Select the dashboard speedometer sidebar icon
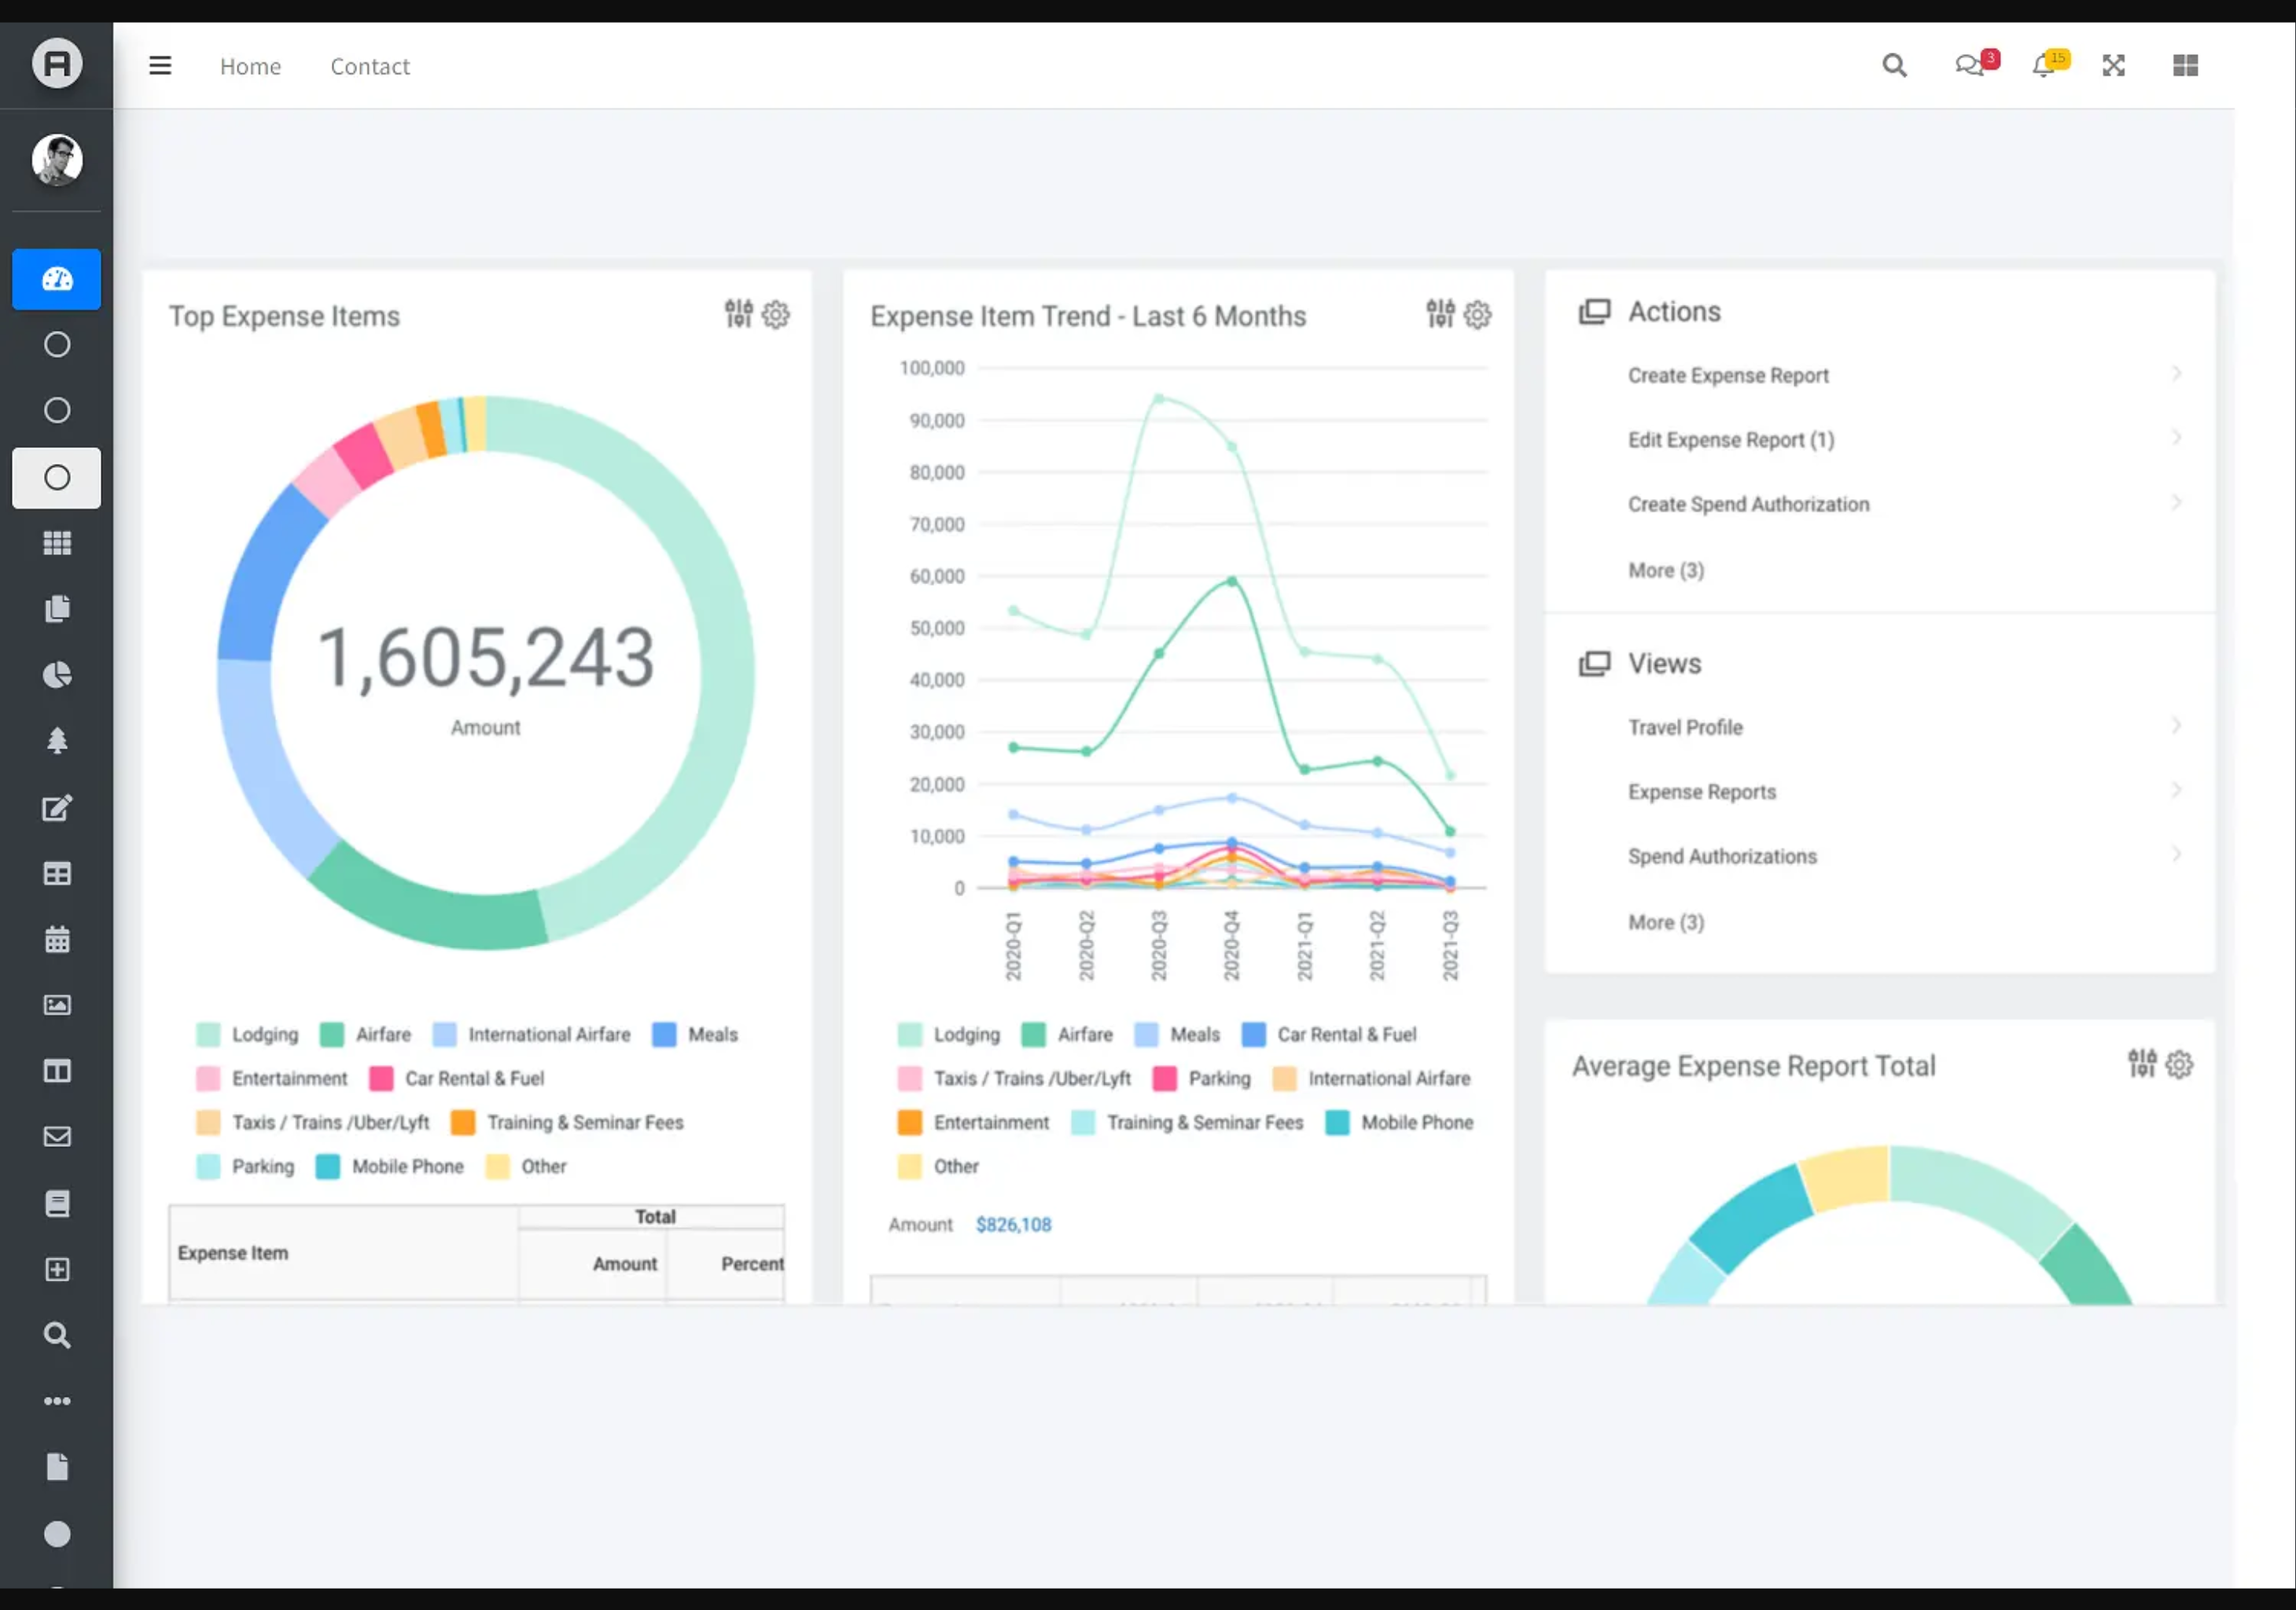2296x1610 pixels. (57, 279)
